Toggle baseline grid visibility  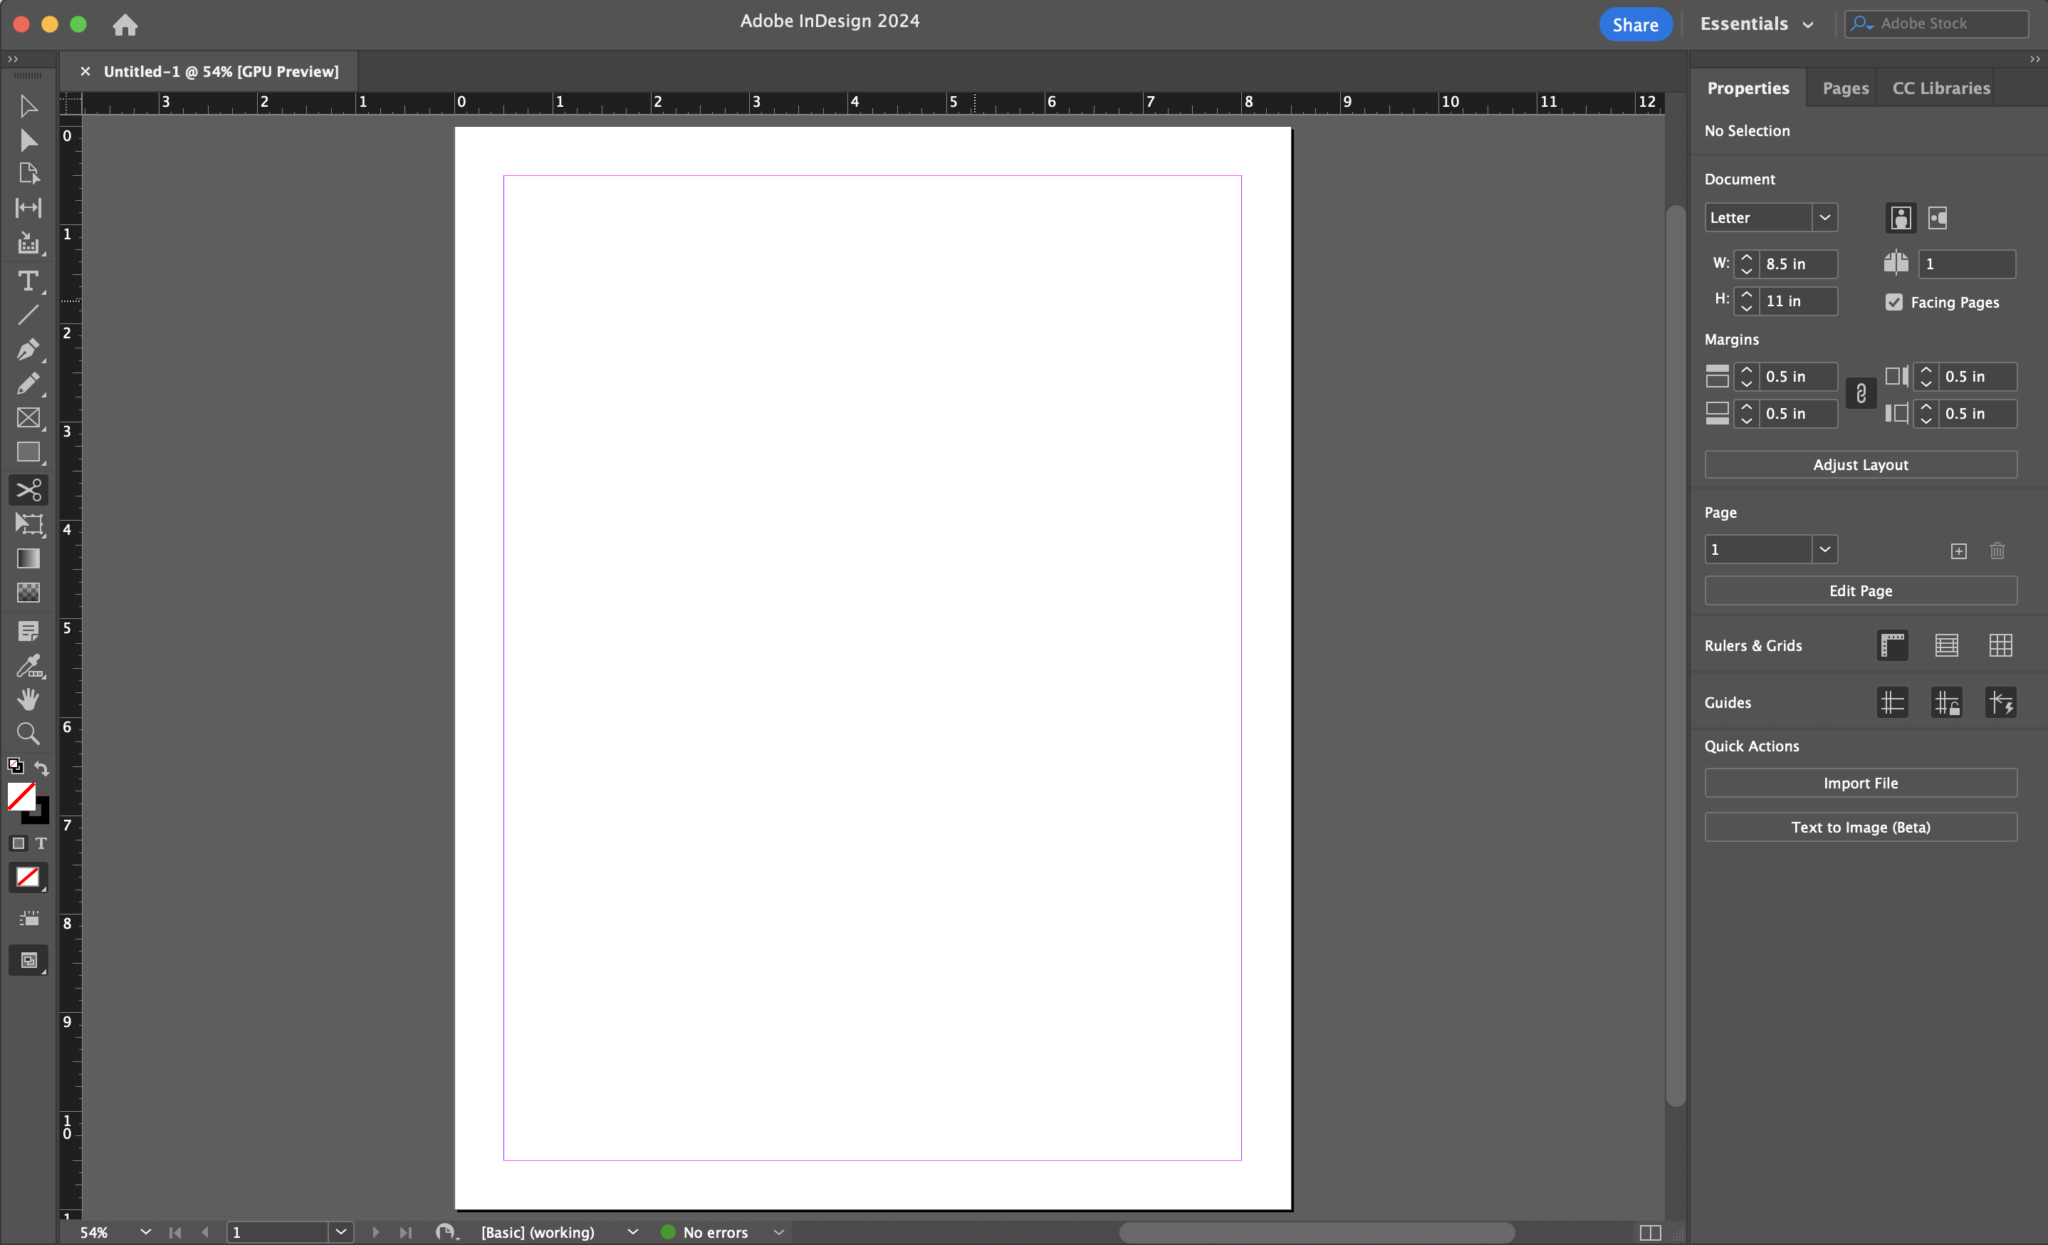tap(1945, 645)
